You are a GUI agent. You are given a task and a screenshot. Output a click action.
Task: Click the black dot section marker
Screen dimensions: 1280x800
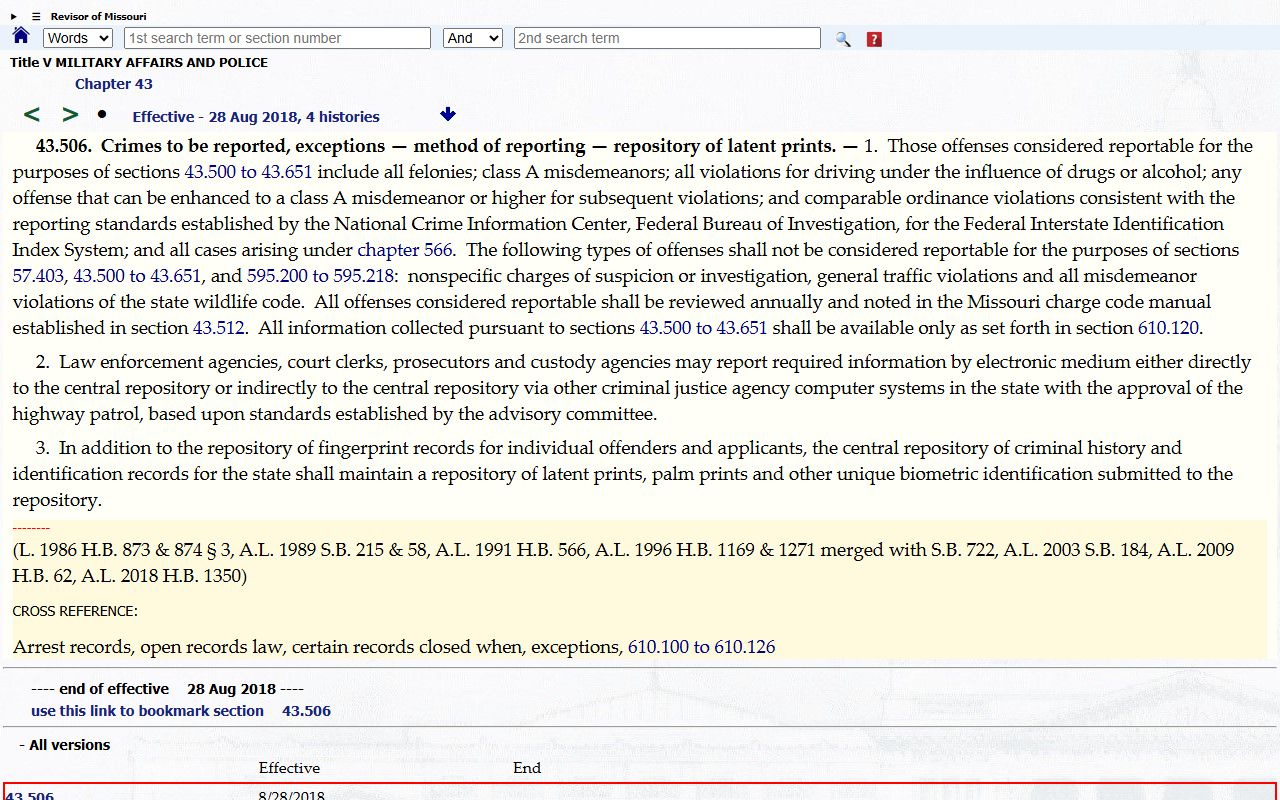click(x=102, y=114)
